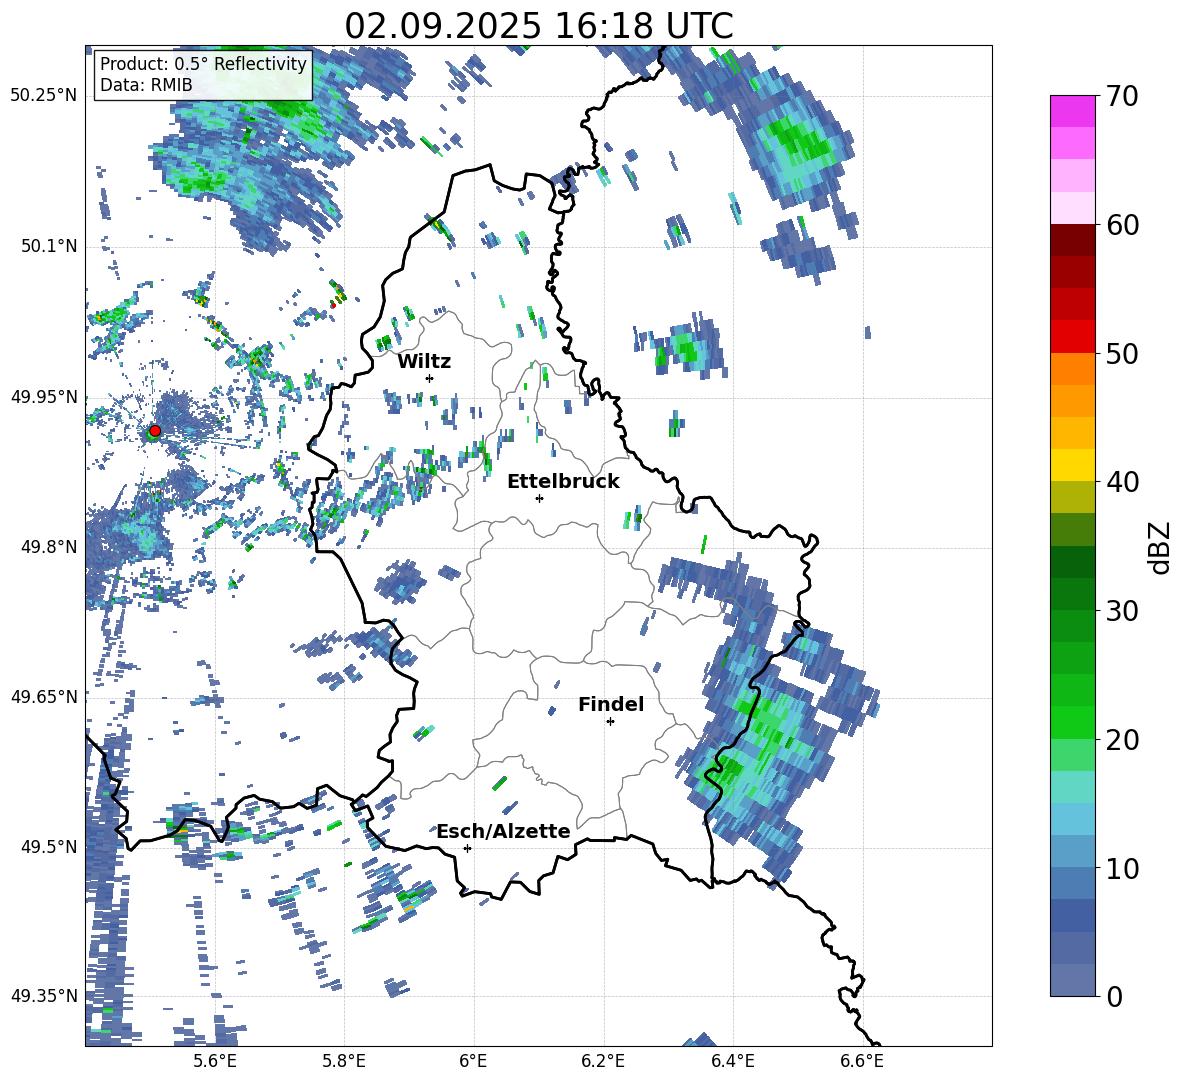Click the Esch/Alzette city label
Viewport: 1184px width, 1081px height.
tap(503, 831)
